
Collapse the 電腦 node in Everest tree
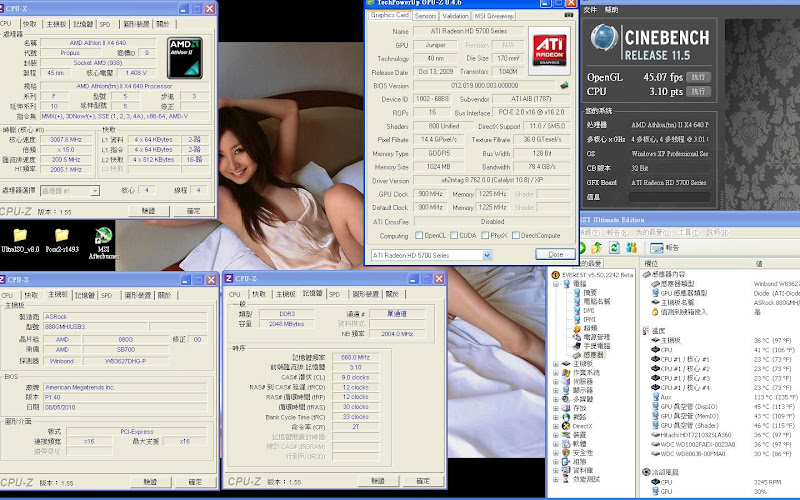[556, 284]
